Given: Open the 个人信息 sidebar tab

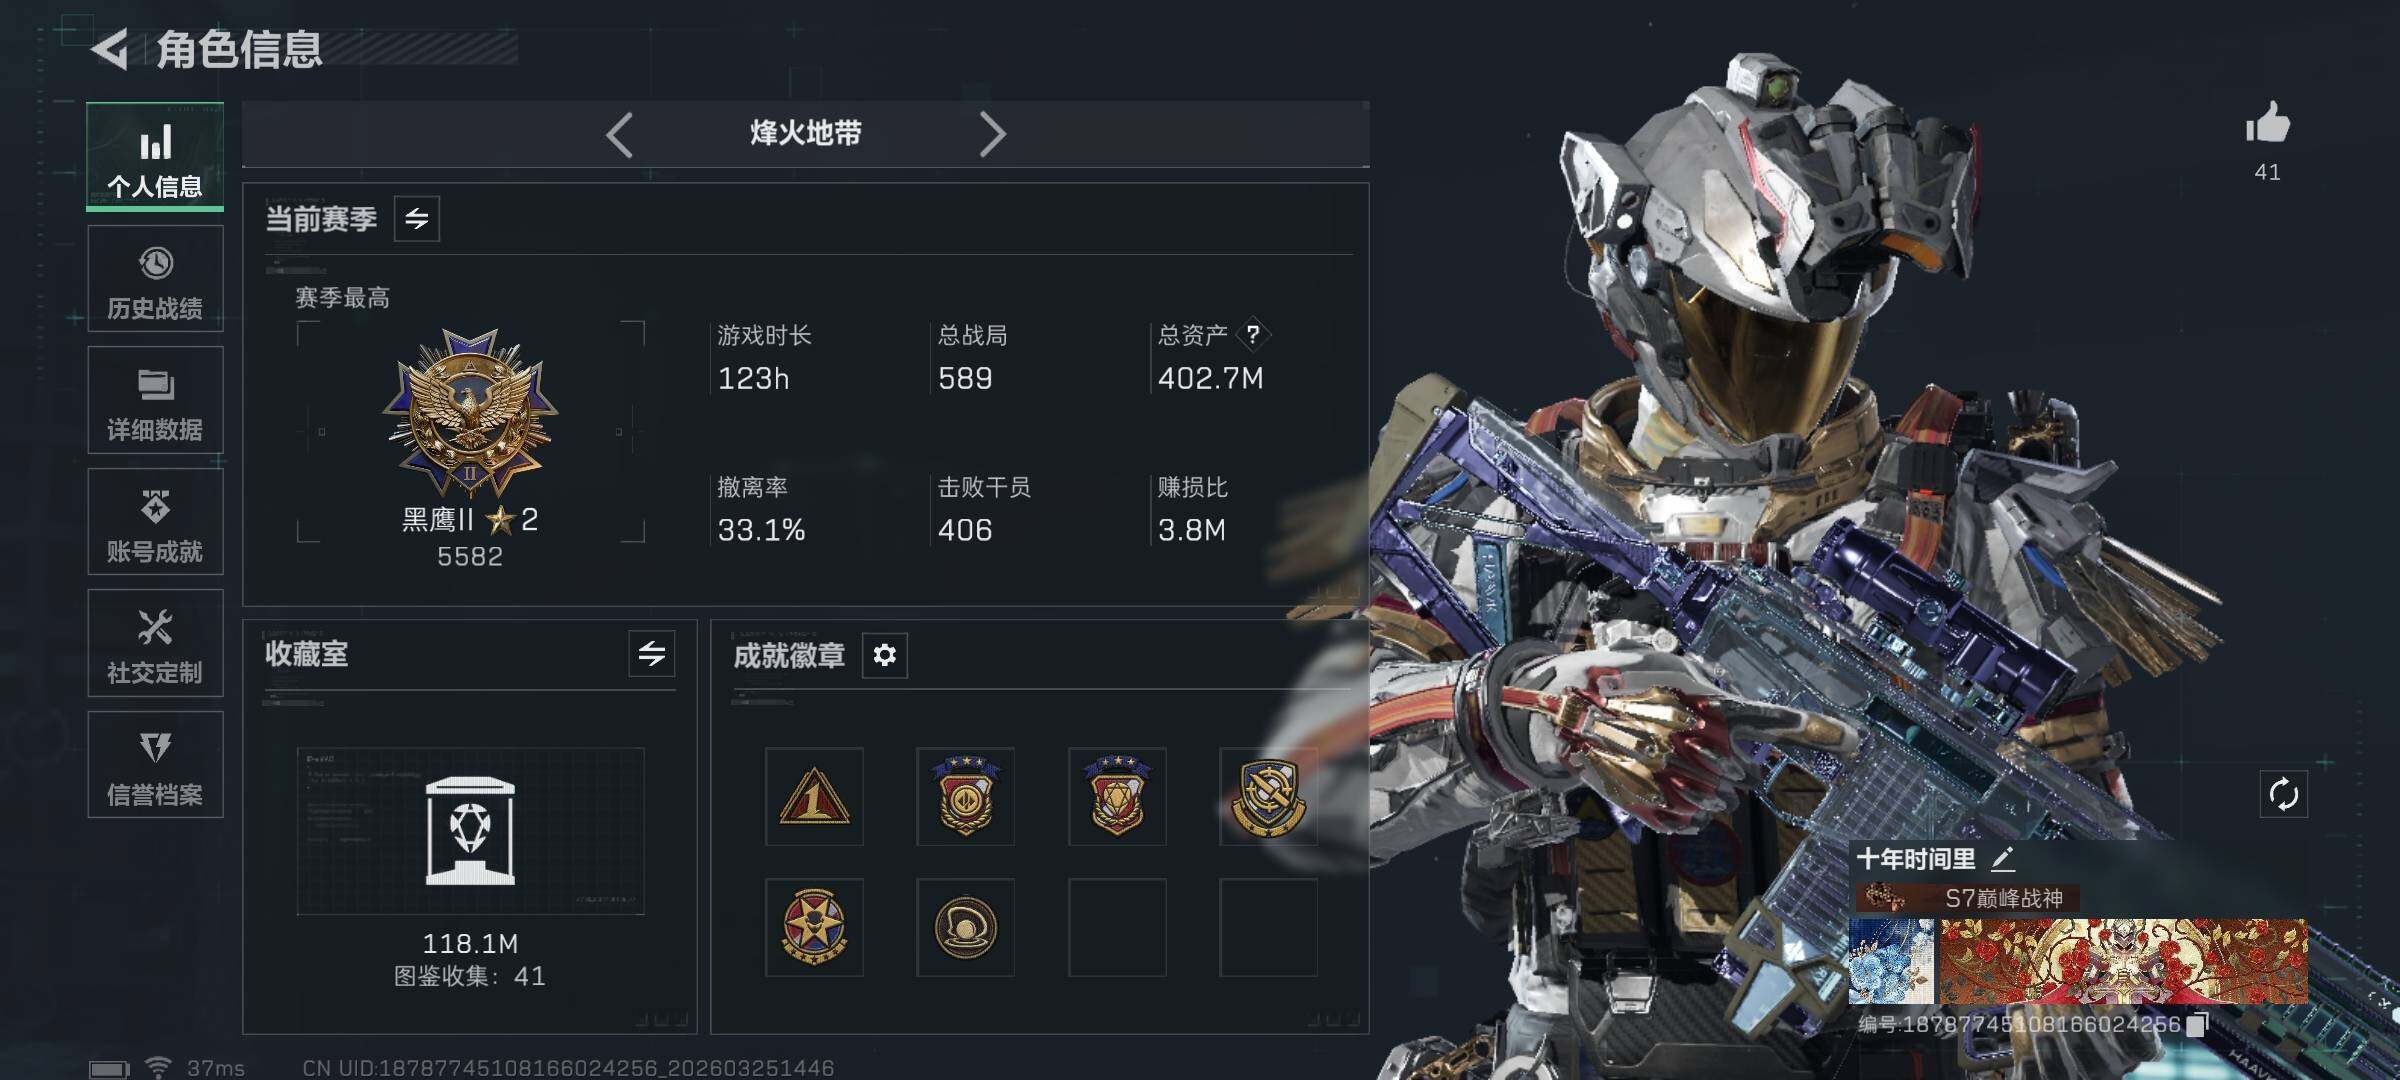Looking at the screenshot, I should pos(155,156).
